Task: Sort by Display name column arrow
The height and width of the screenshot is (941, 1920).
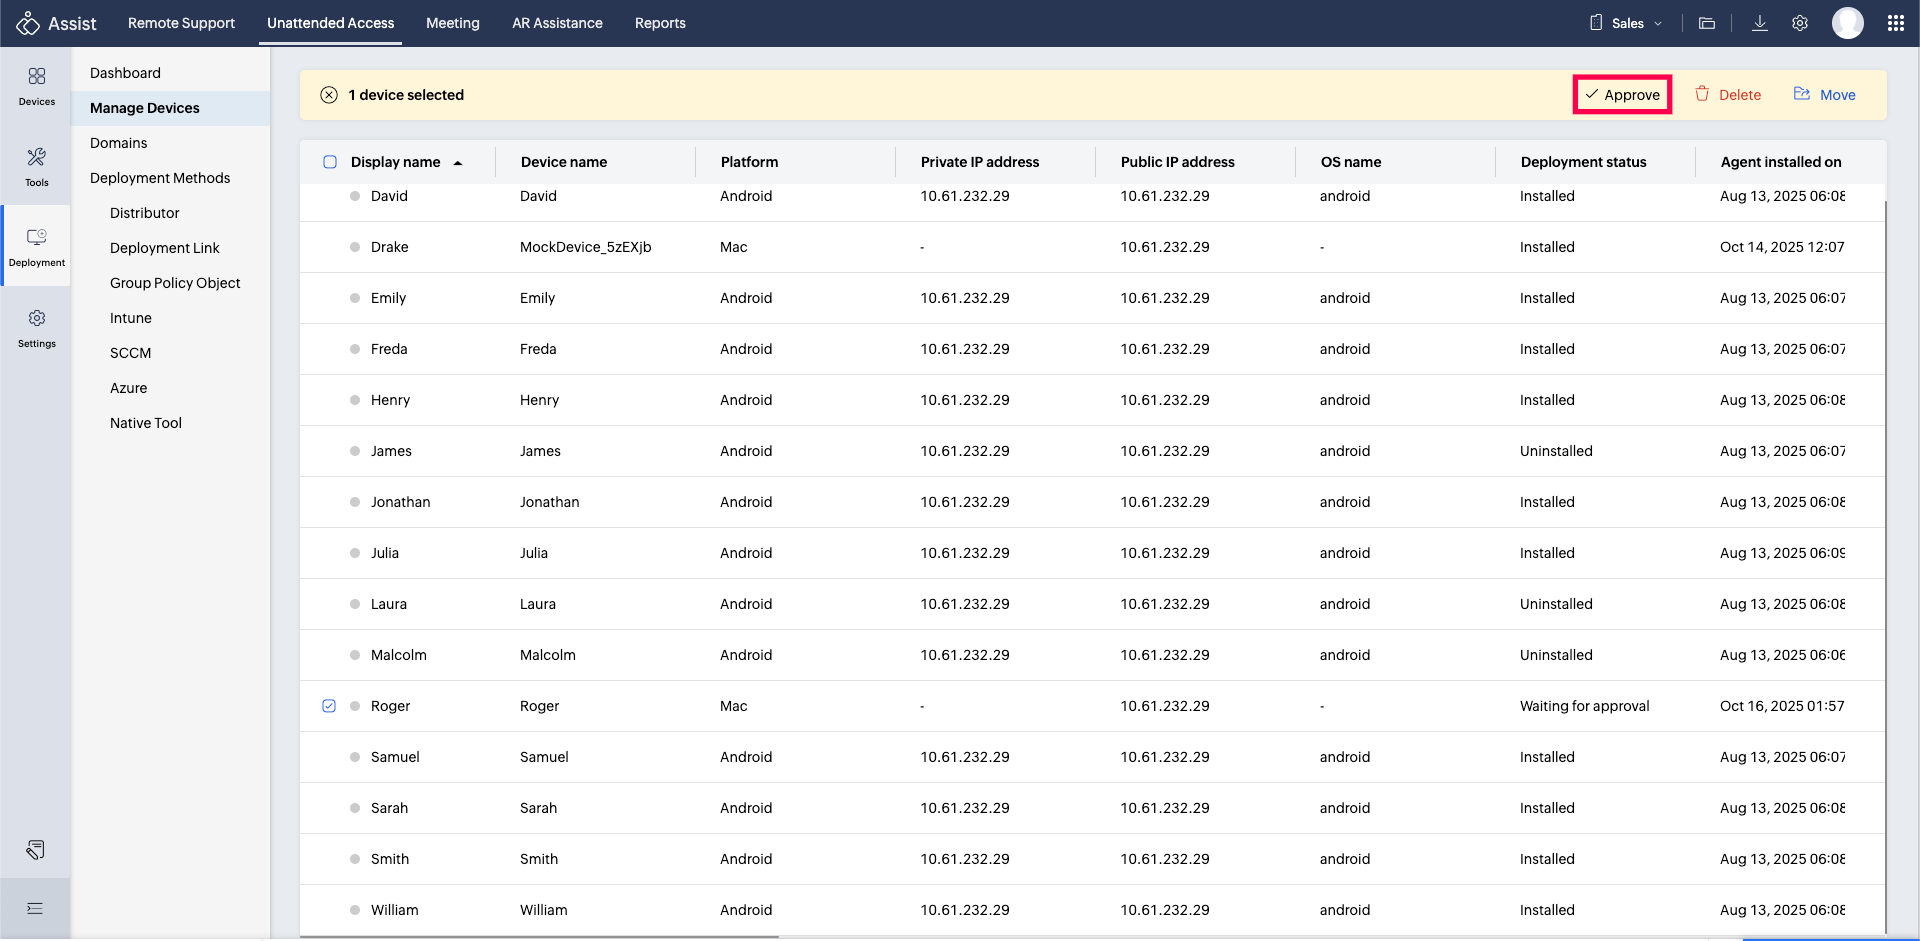Action: point(458,163)
